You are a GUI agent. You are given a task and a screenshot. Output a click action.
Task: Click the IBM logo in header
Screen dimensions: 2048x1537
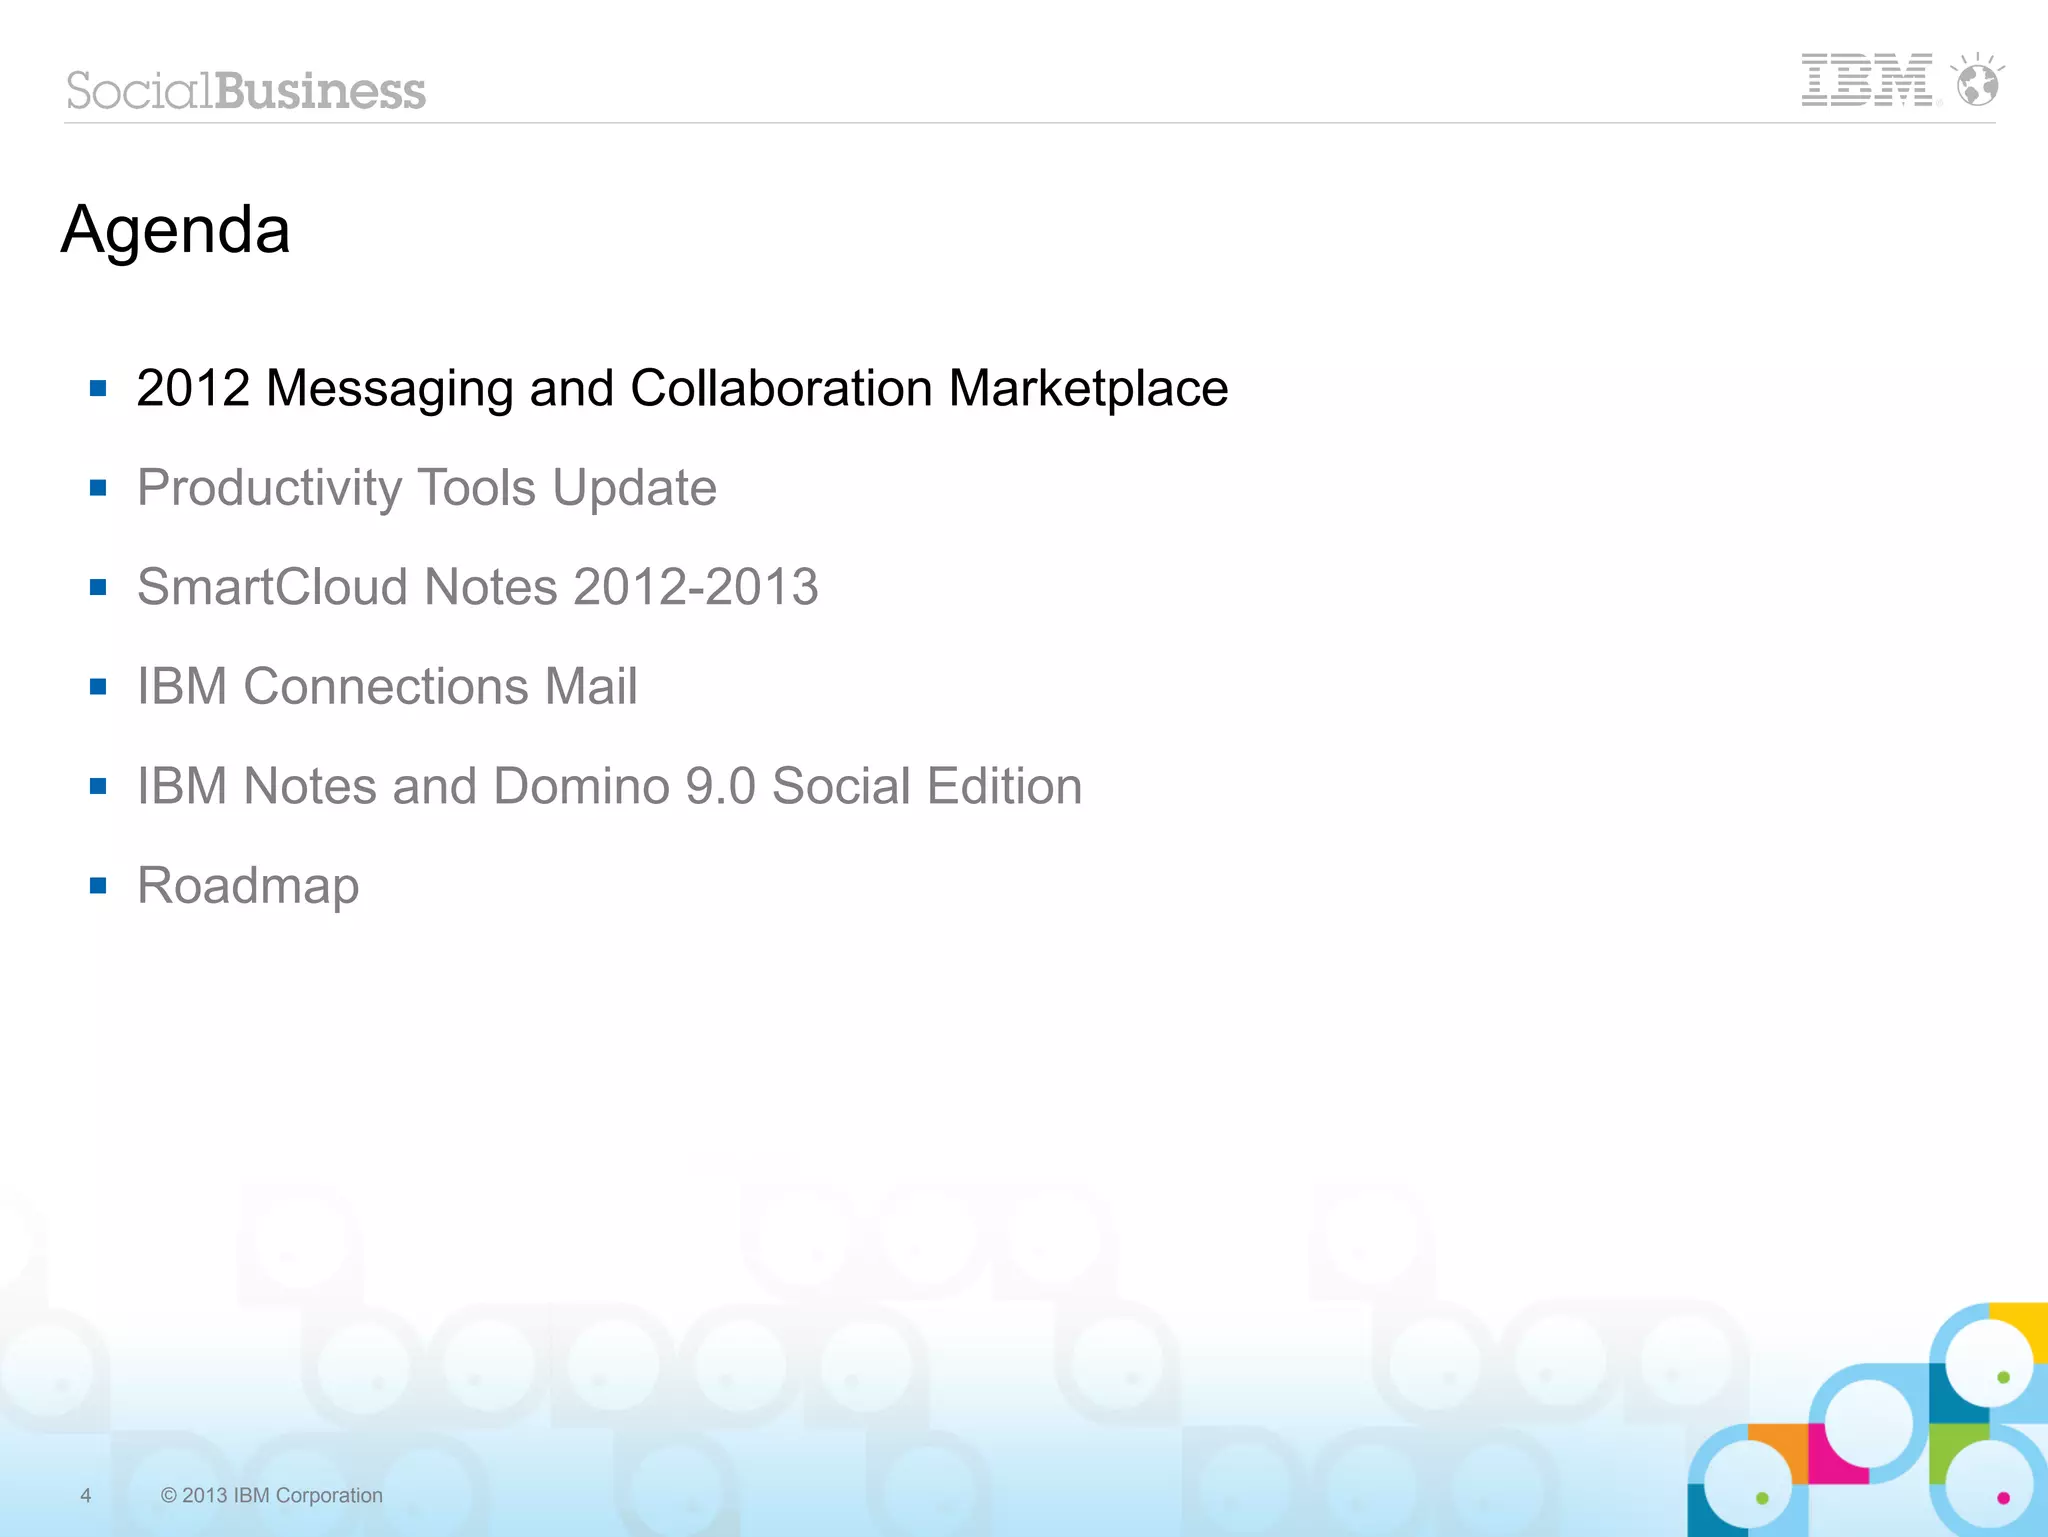(1867, 80)
